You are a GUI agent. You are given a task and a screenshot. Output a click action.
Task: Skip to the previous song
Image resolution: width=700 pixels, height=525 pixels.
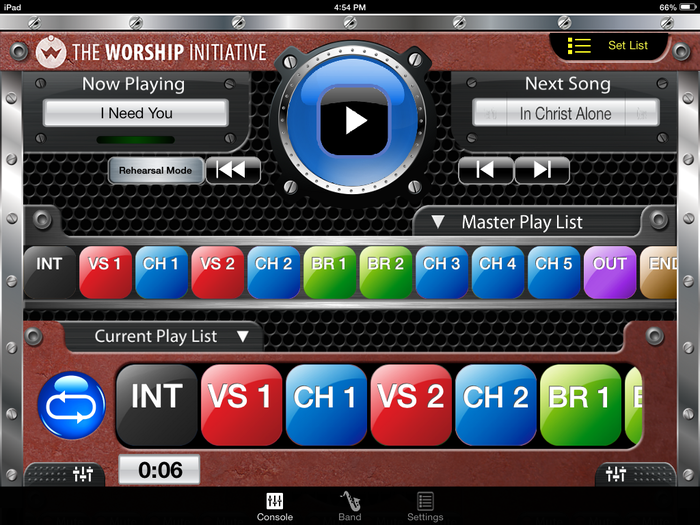[486, 170]
